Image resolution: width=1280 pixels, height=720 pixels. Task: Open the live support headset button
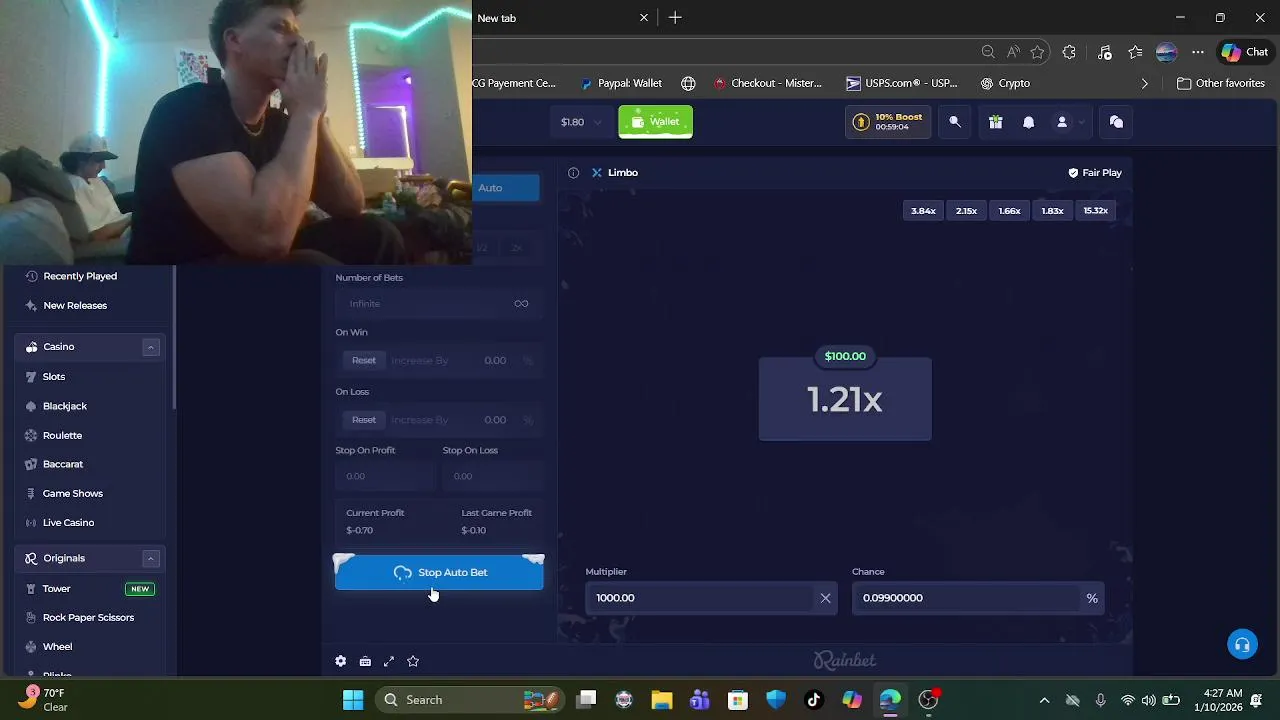[1242, 644]
